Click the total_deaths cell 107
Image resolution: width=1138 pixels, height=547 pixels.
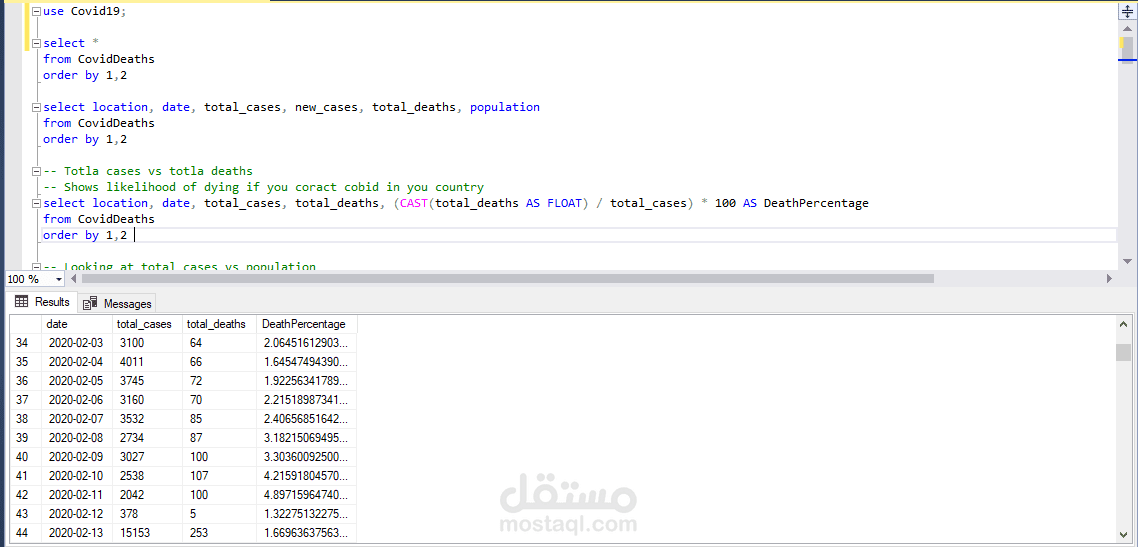click(x=219, y=476)
